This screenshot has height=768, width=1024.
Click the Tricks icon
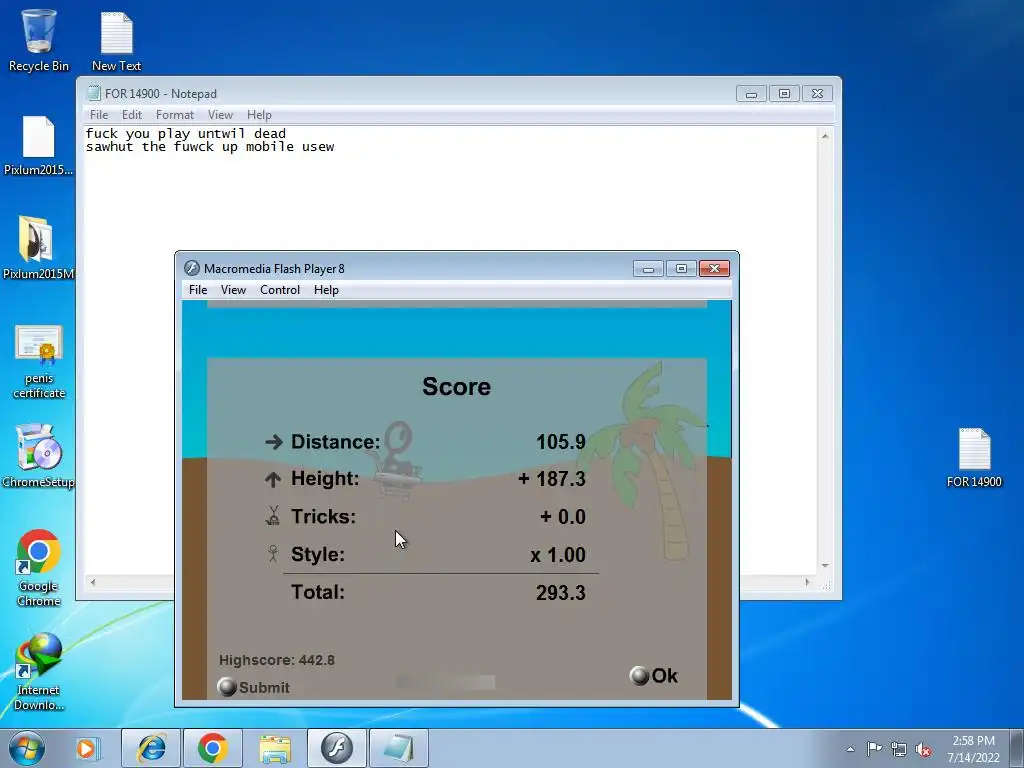273,516
